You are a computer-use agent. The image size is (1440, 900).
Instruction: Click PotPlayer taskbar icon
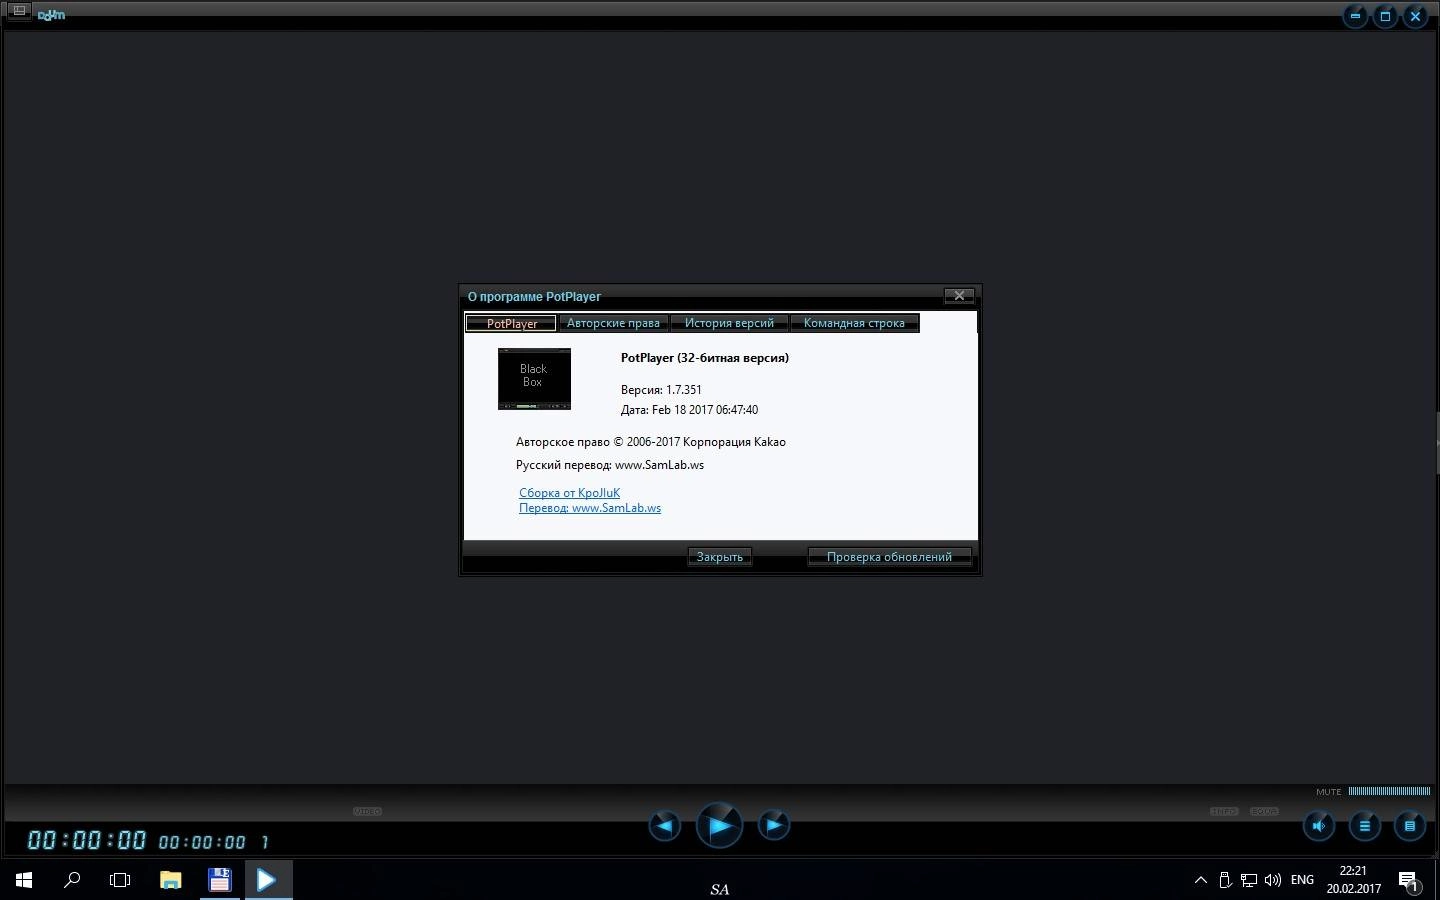(267, 880)
